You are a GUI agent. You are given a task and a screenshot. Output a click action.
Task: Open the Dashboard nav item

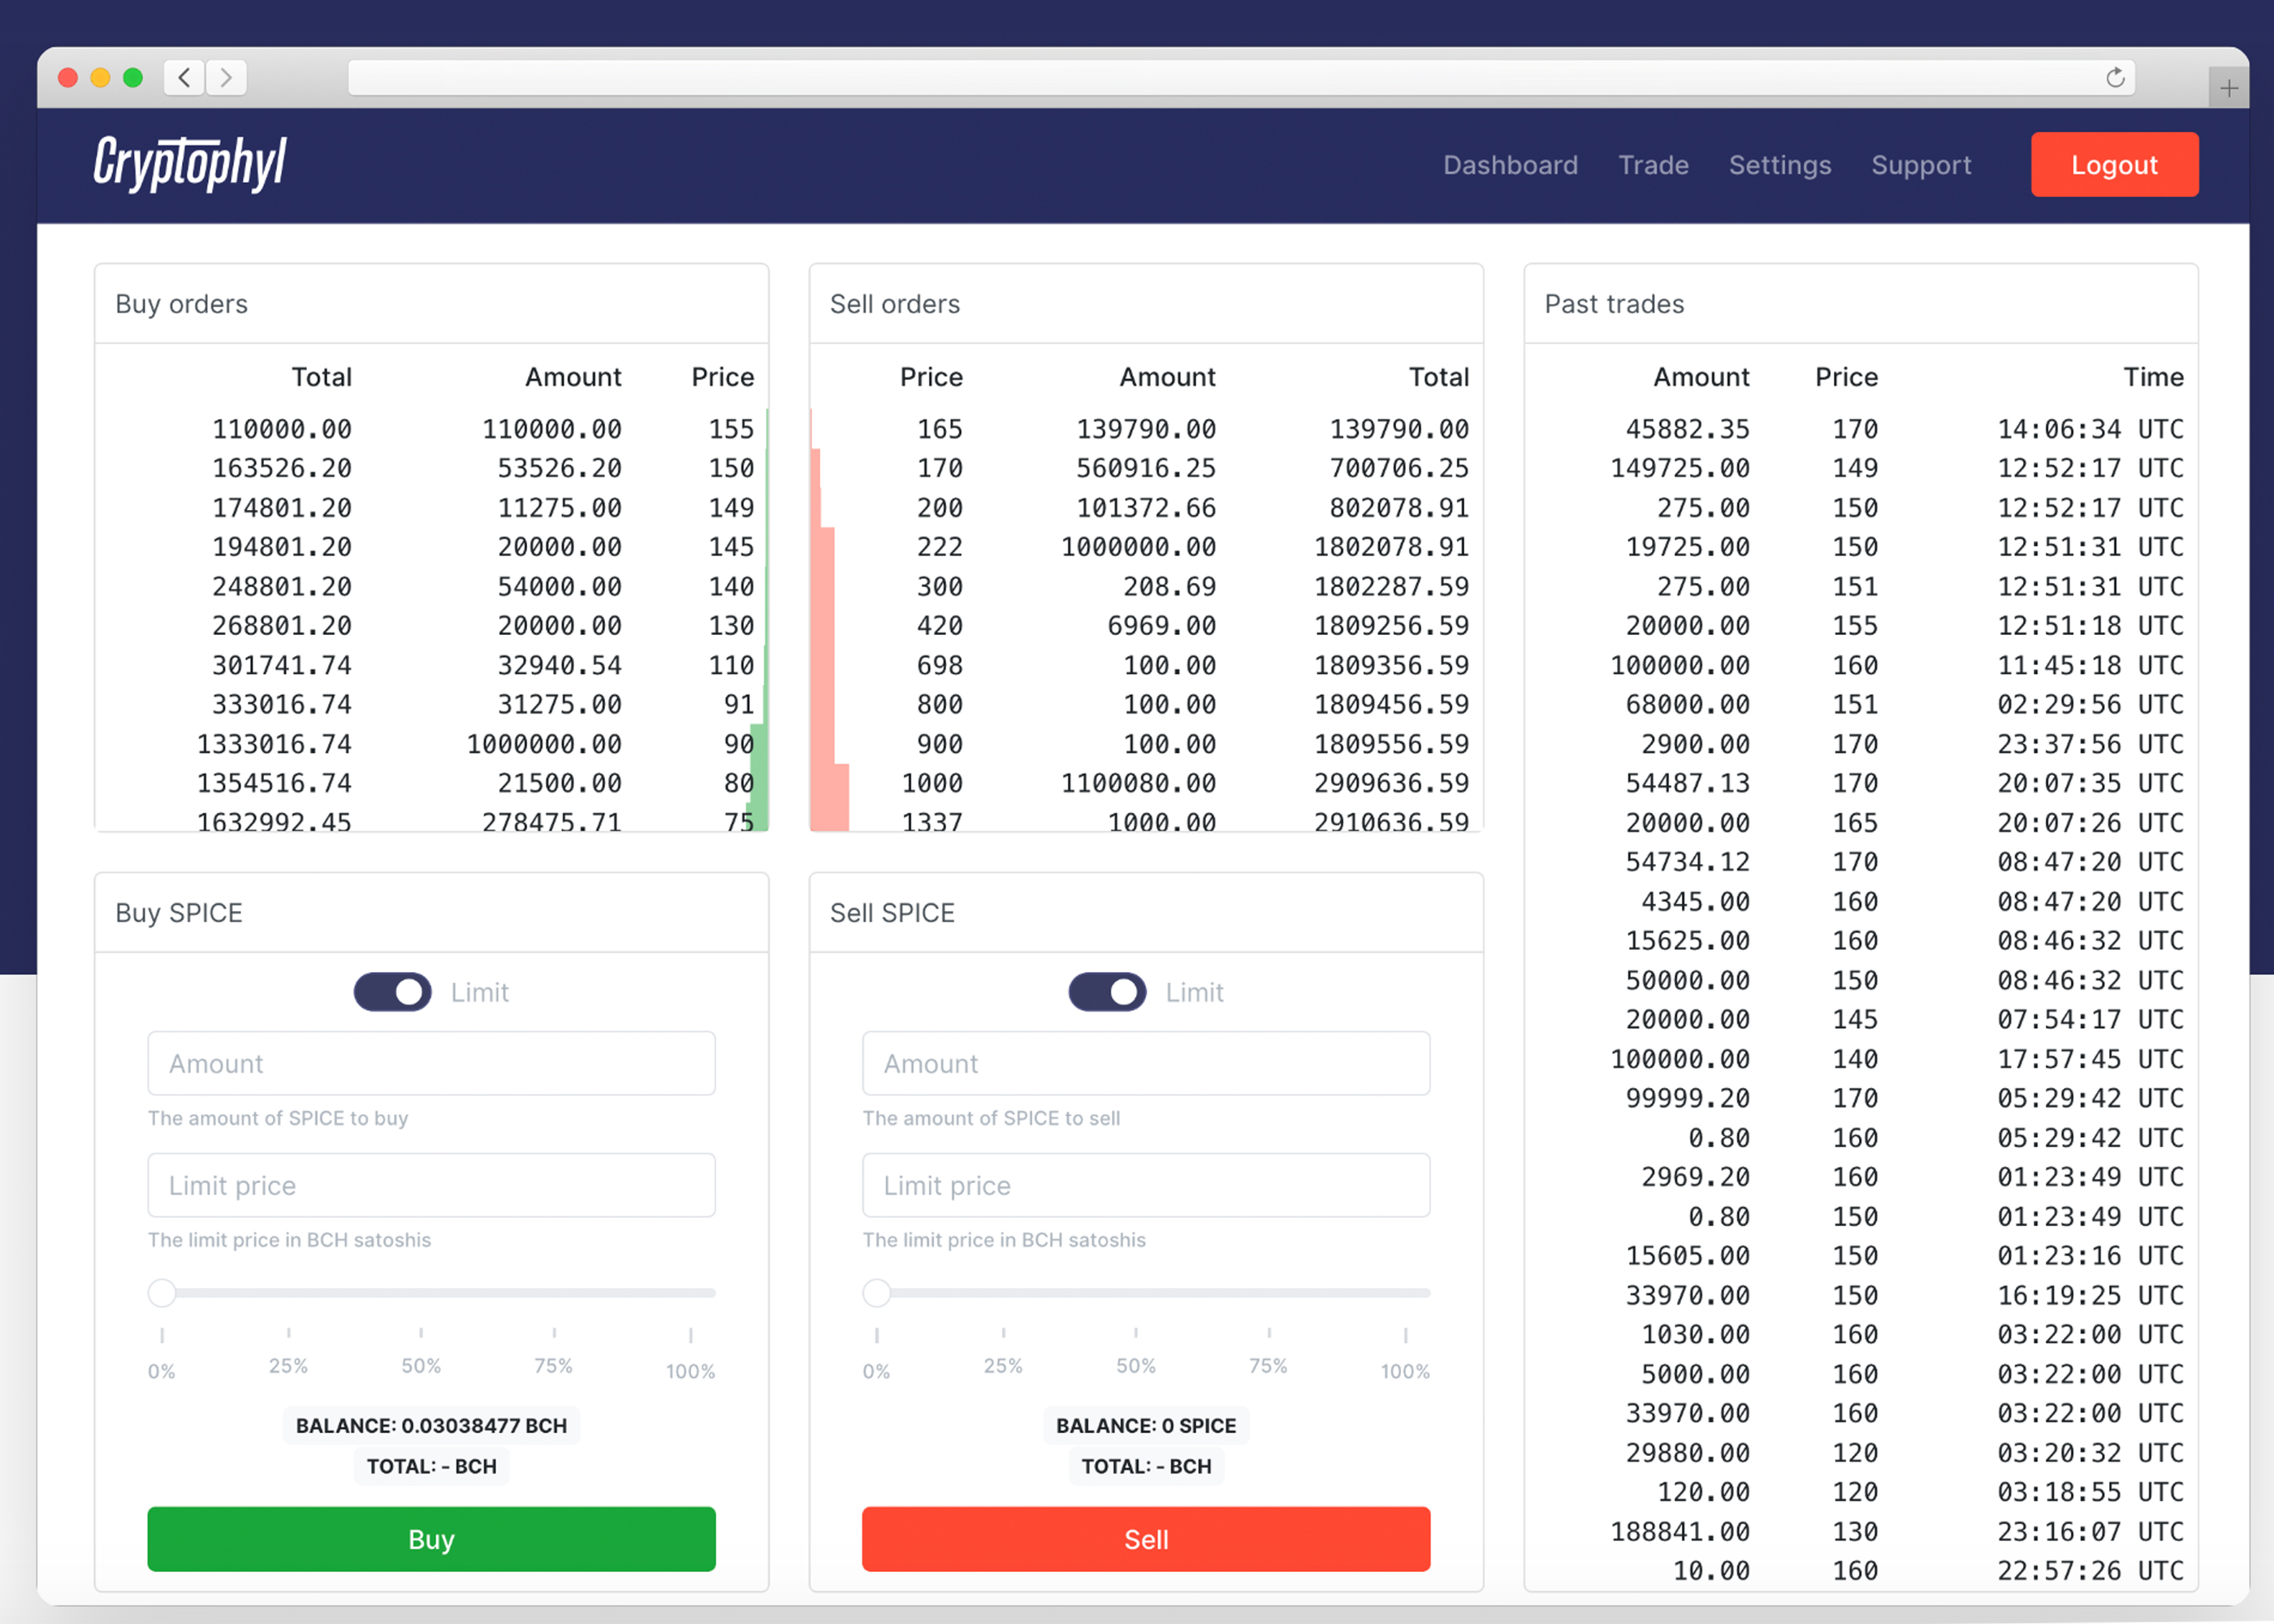[1510, 165]
